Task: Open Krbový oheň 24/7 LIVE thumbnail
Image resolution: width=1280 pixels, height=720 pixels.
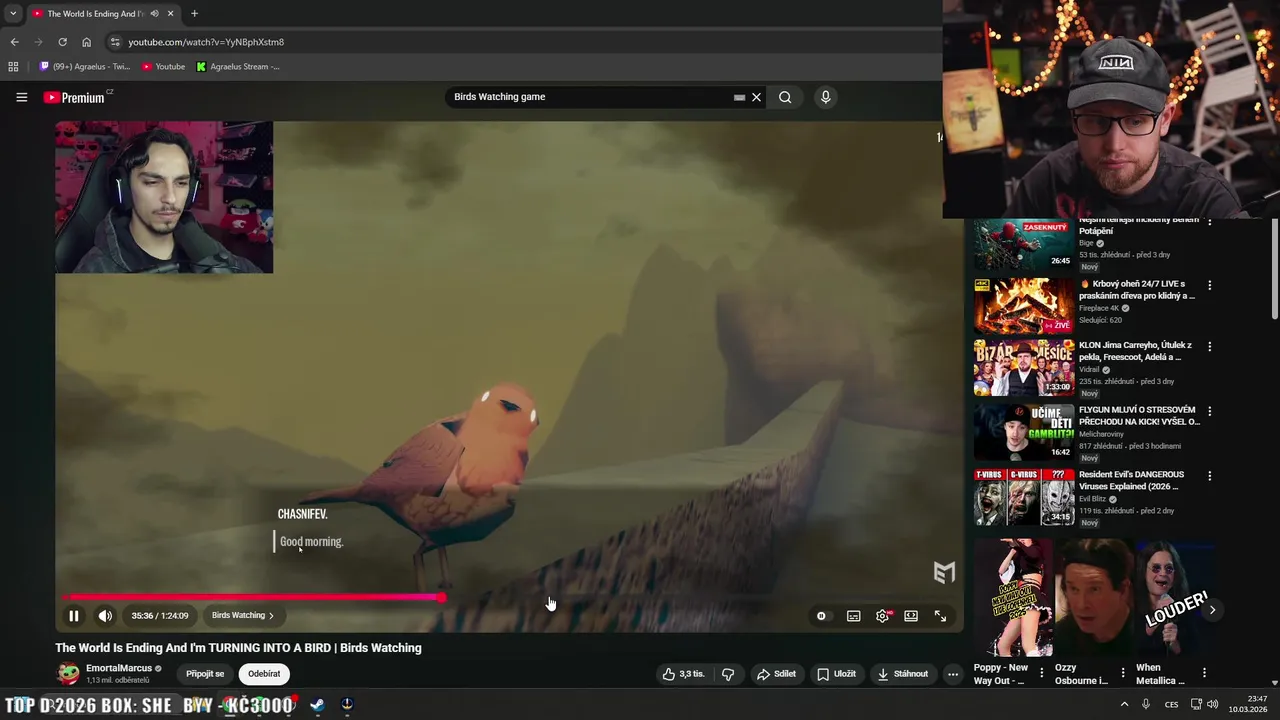Action: click(1024, 306)
